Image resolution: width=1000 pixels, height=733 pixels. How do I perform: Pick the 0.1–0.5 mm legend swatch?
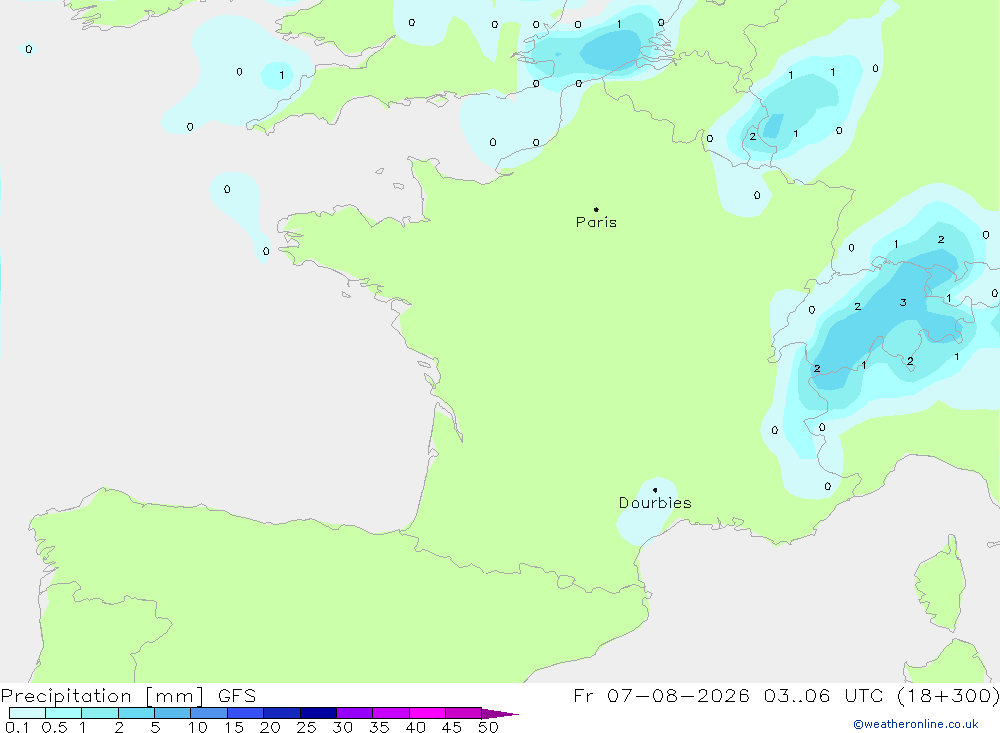27,713
